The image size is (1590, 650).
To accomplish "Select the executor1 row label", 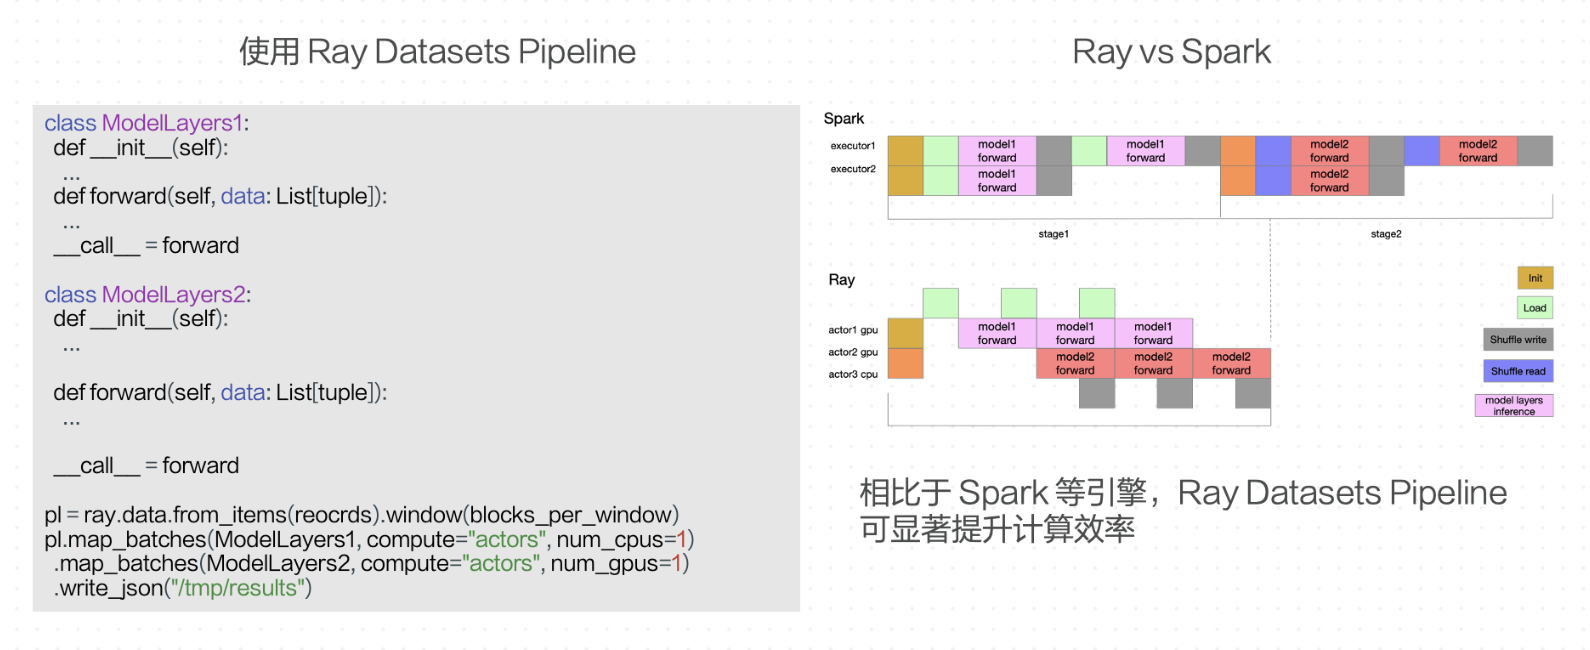I will coord(853,146).
